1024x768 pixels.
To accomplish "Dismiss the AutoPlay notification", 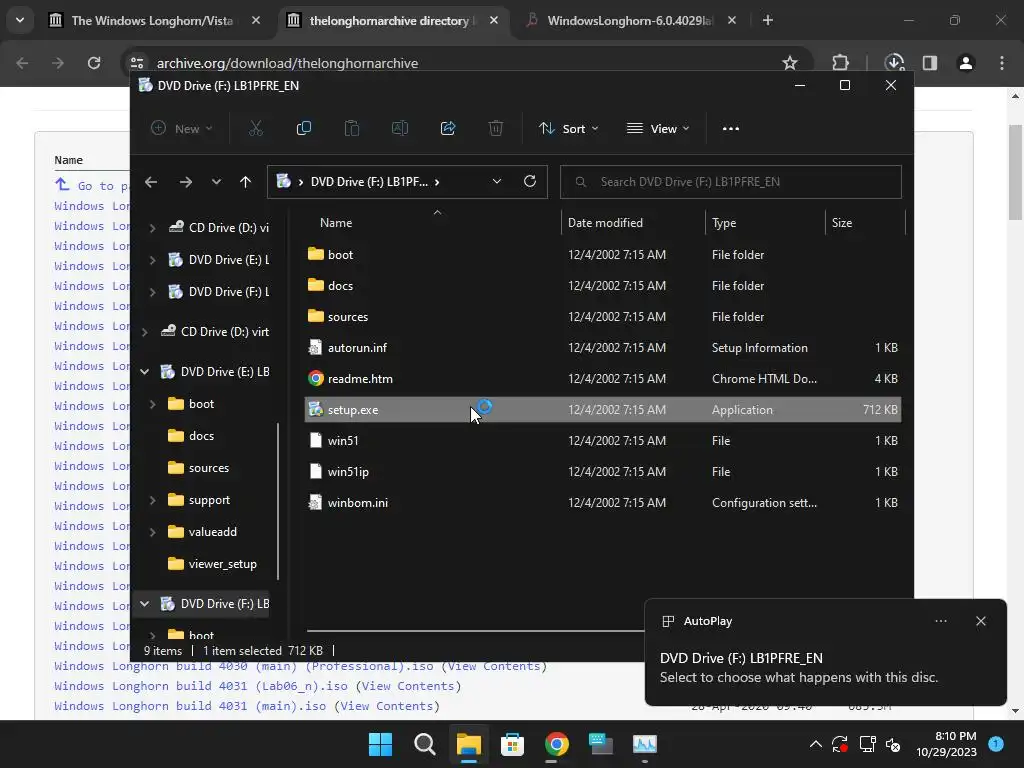I will pyautogui.click(x=981, y=621).
